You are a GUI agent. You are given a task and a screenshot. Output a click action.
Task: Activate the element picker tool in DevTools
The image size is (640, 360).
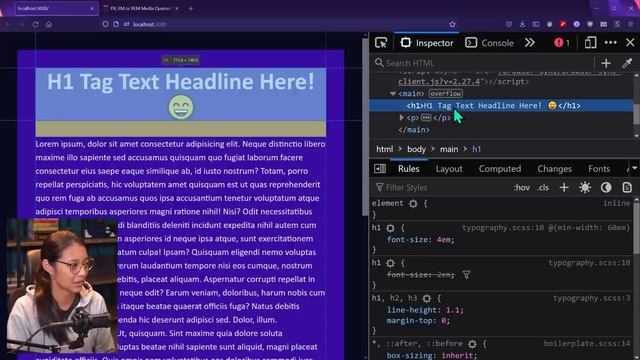point(381,42)
